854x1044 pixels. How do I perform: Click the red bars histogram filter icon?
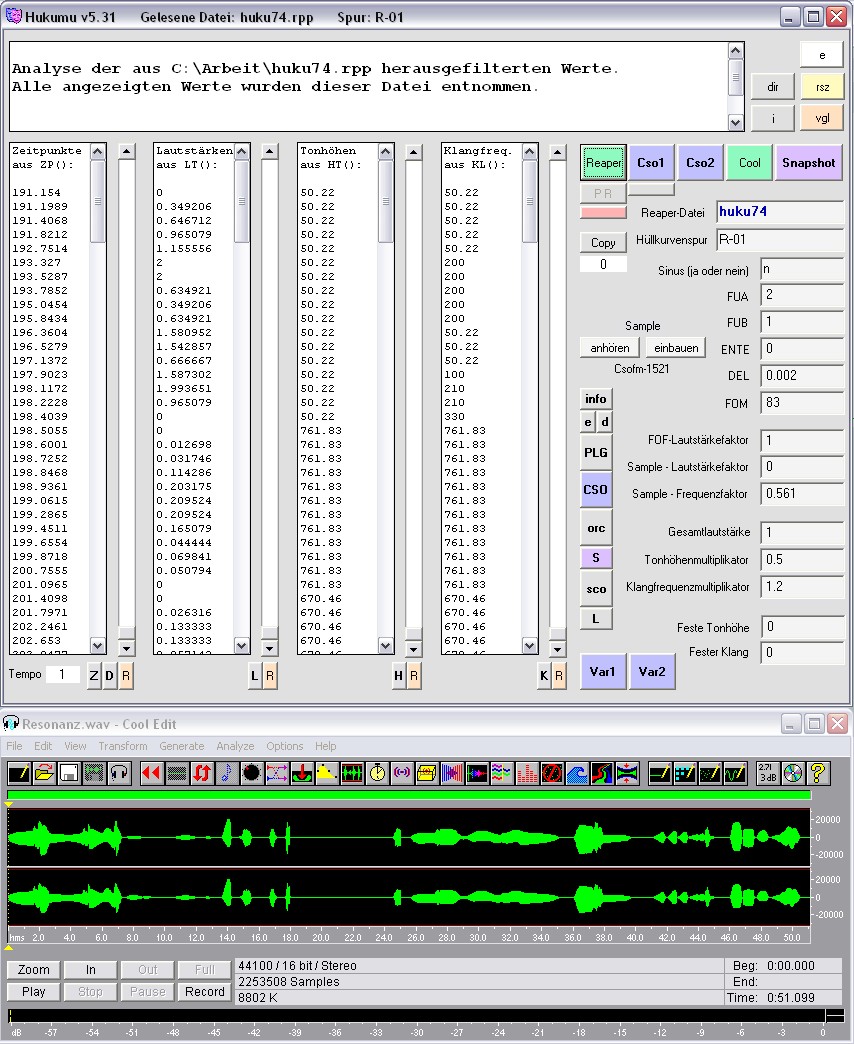pyautogui.click(x=527, y=773)
